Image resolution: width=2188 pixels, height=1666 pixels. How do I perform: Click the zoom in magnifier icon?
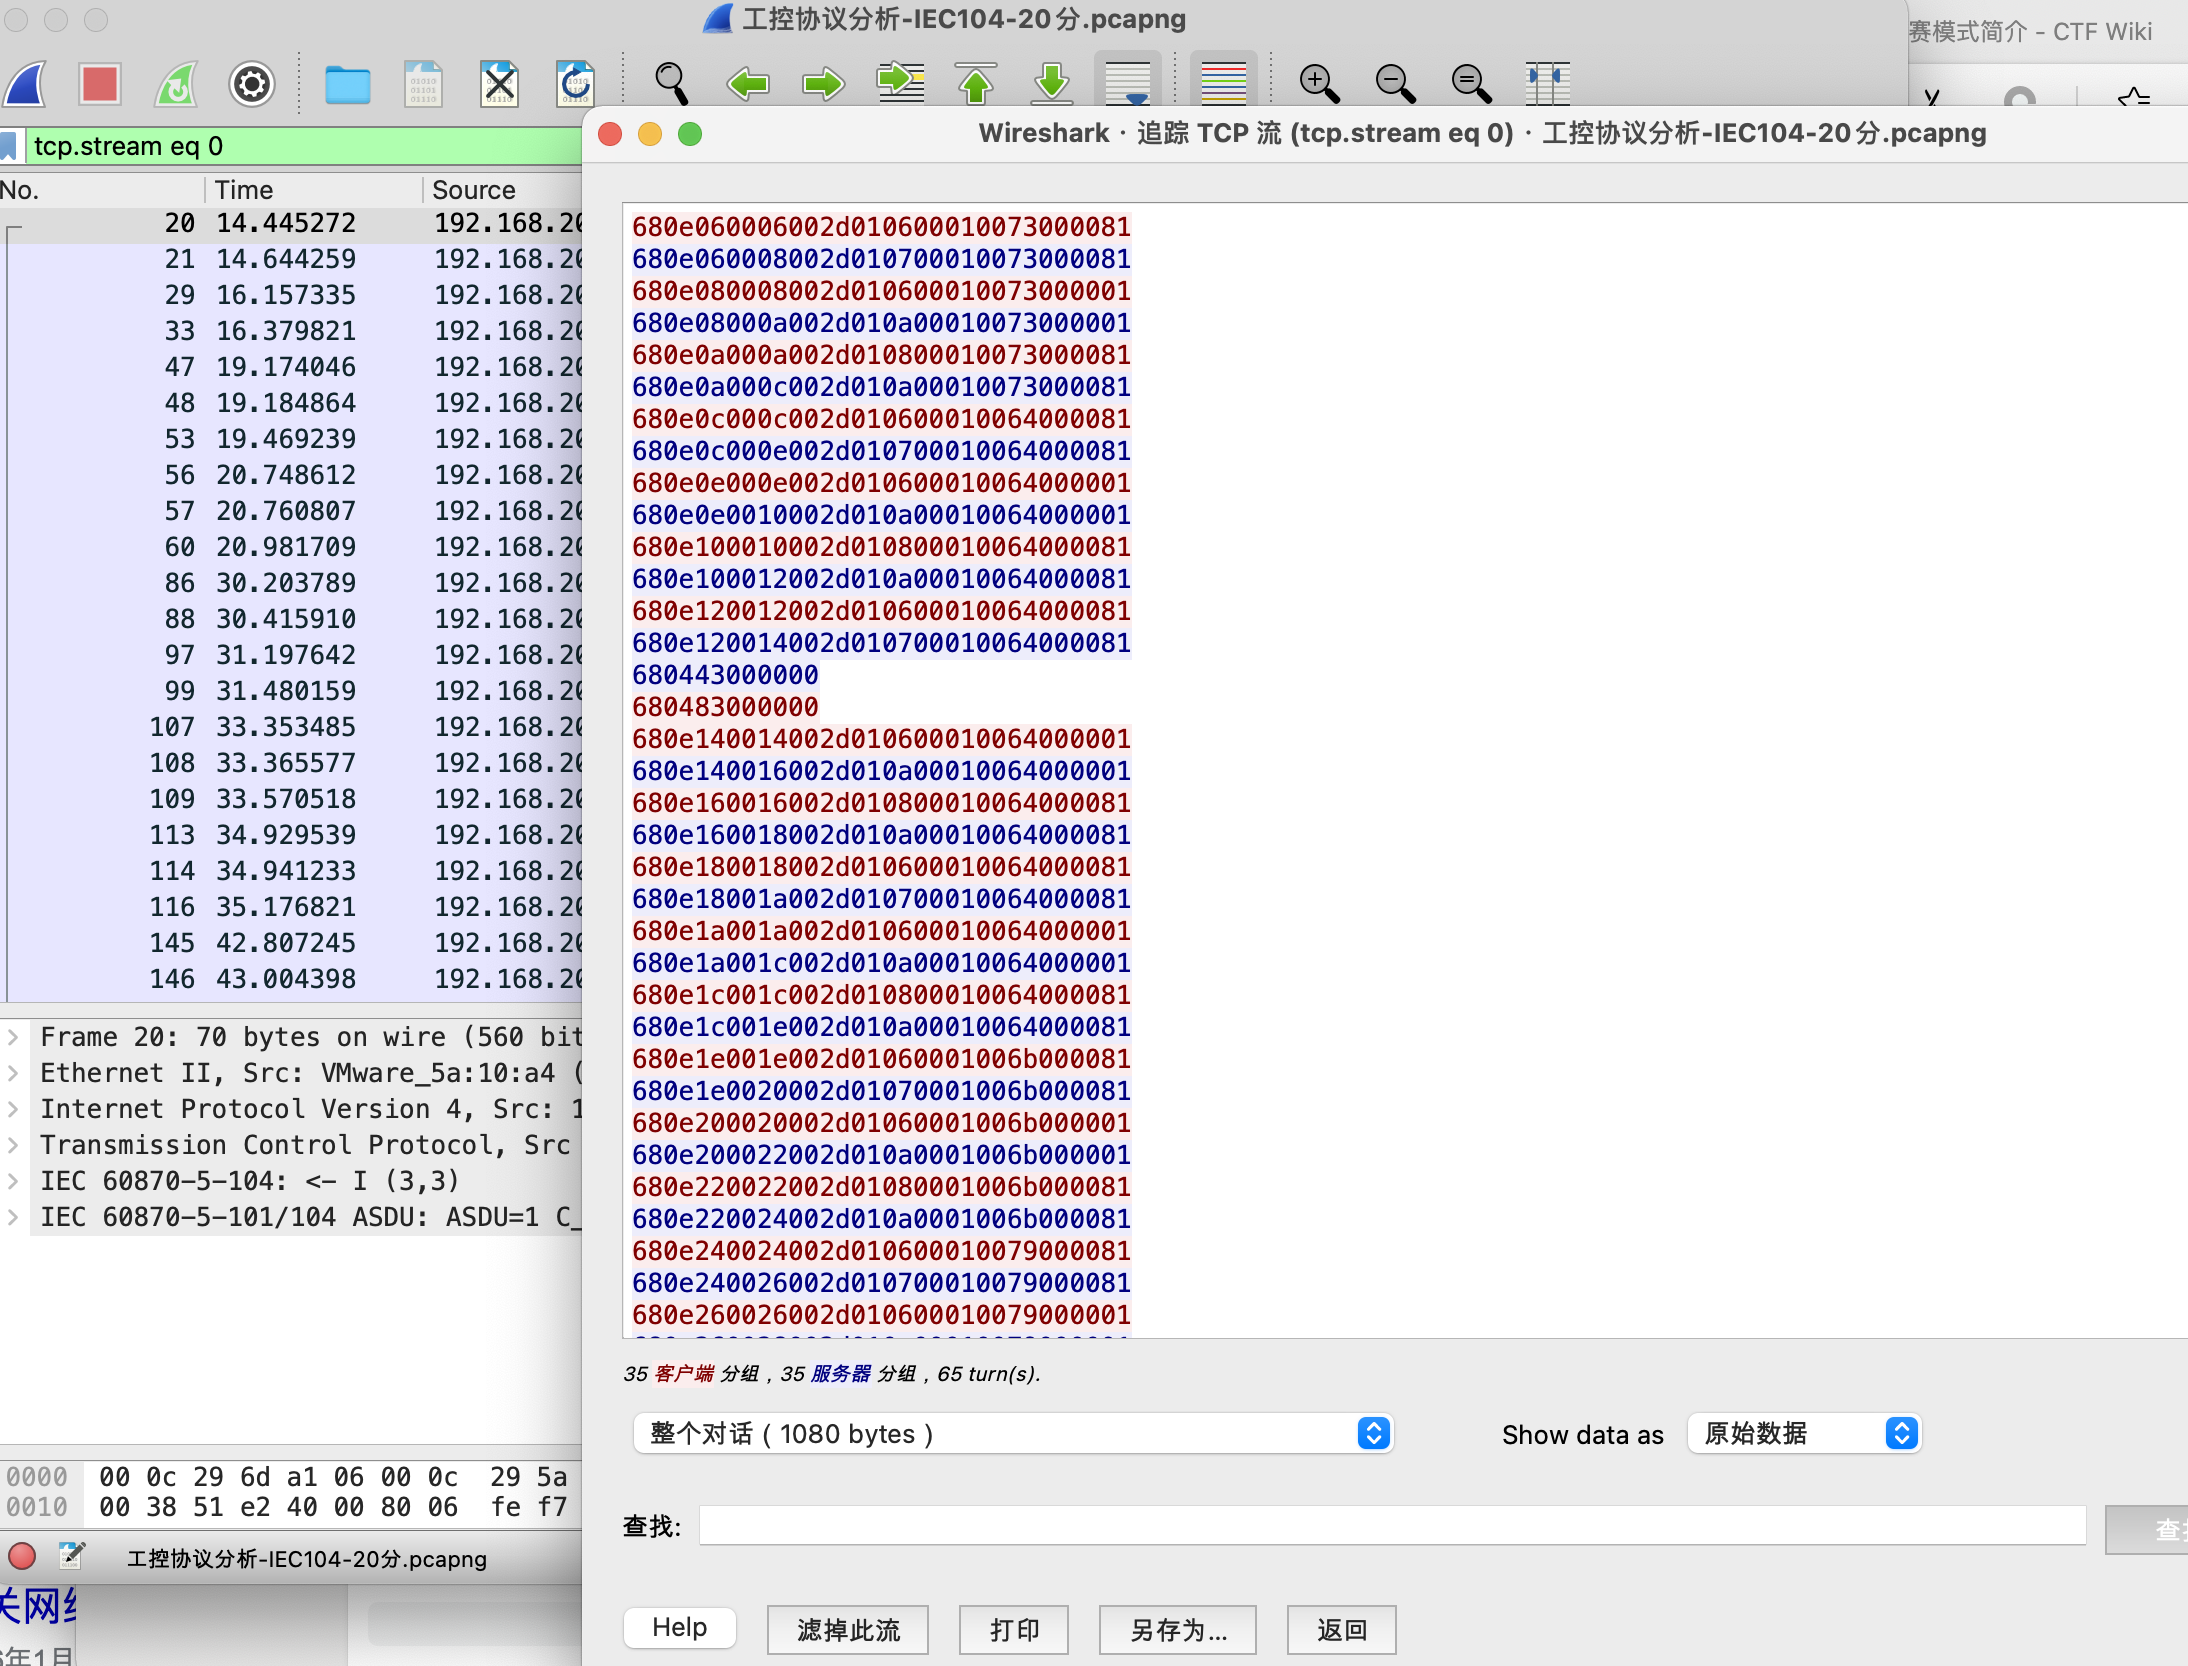[x=1318, y=84]
